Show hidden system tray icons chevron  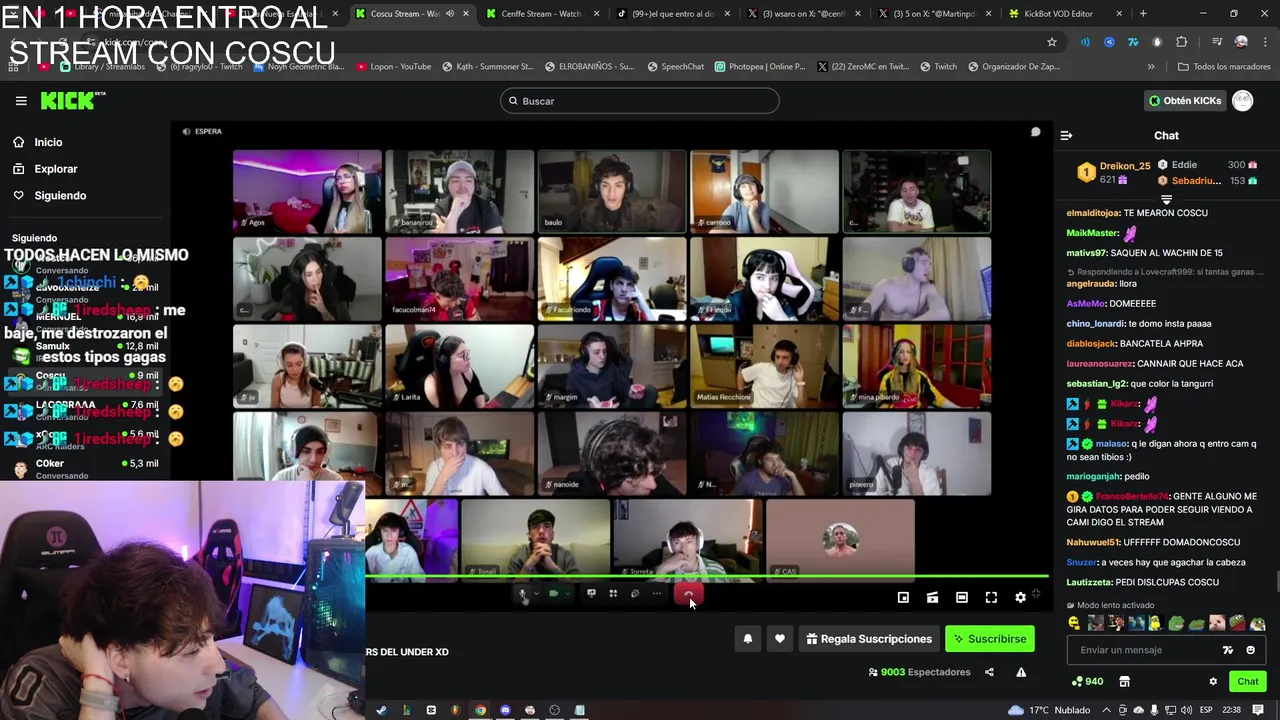(x=1108, y=710)
